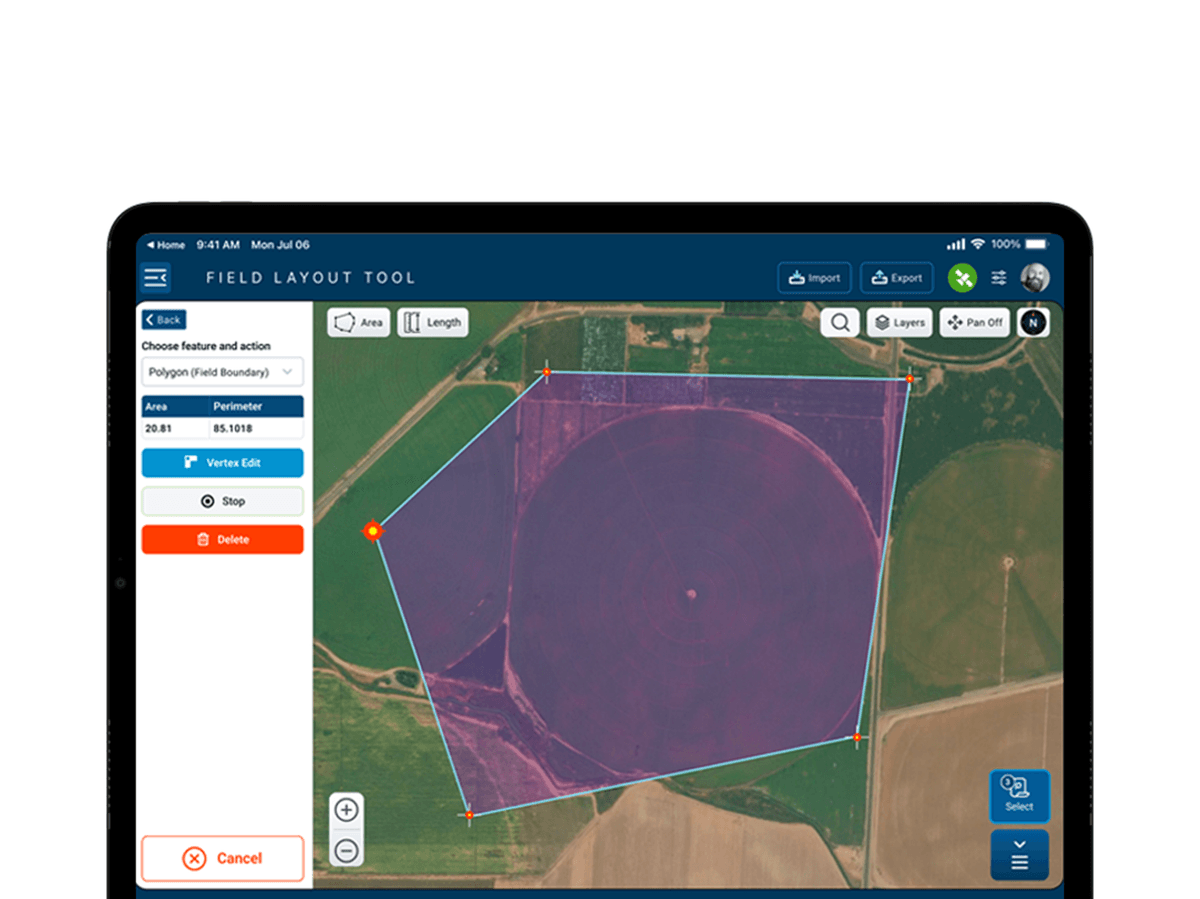Screen dimensions: 1200x899
Task: Click the Stop drawing button
Action: click(222, 501)
